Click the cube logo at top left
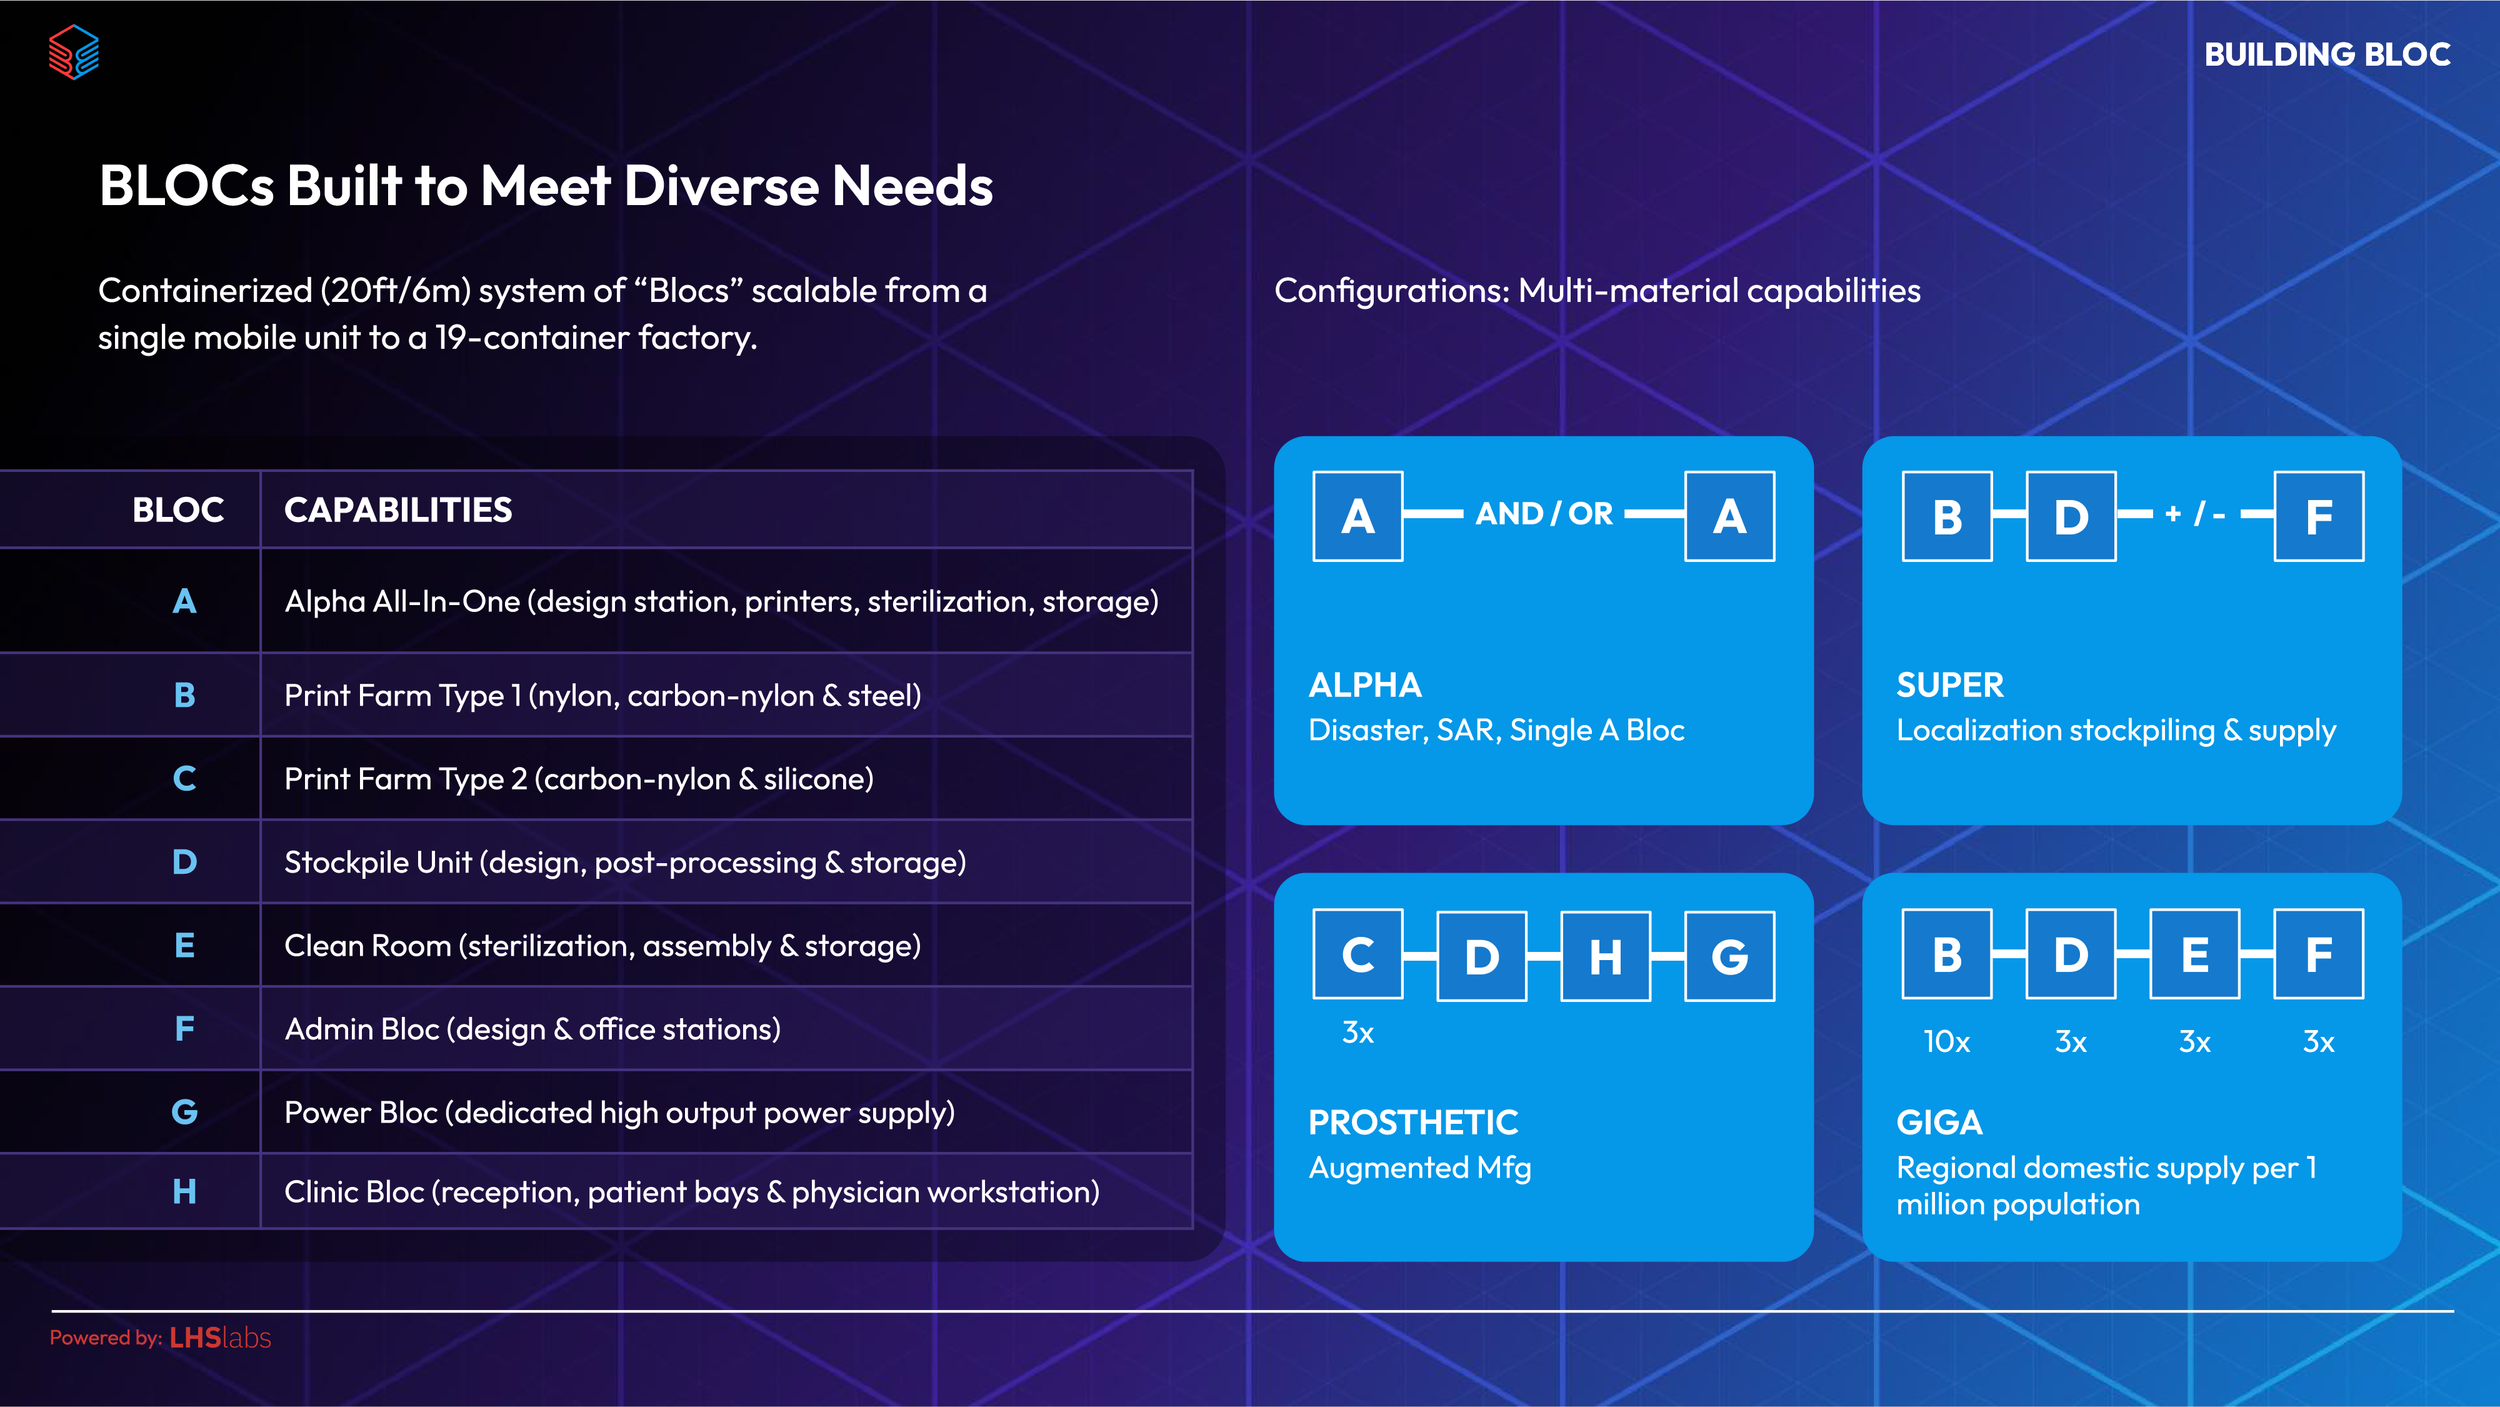This screenshot has height=1407, width=2500. pos(74,52)
